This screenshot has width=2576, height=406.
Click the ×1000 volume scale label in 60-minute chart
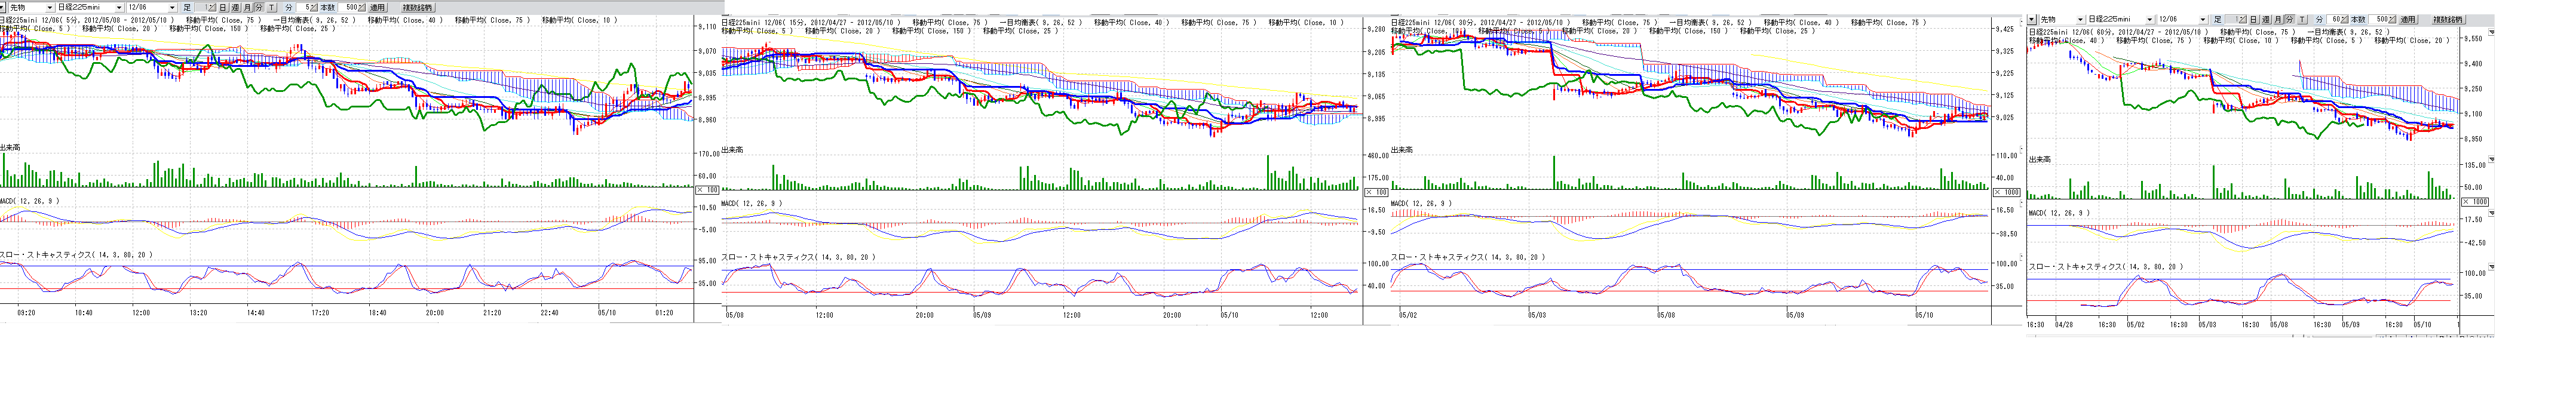coord(2476,202)
